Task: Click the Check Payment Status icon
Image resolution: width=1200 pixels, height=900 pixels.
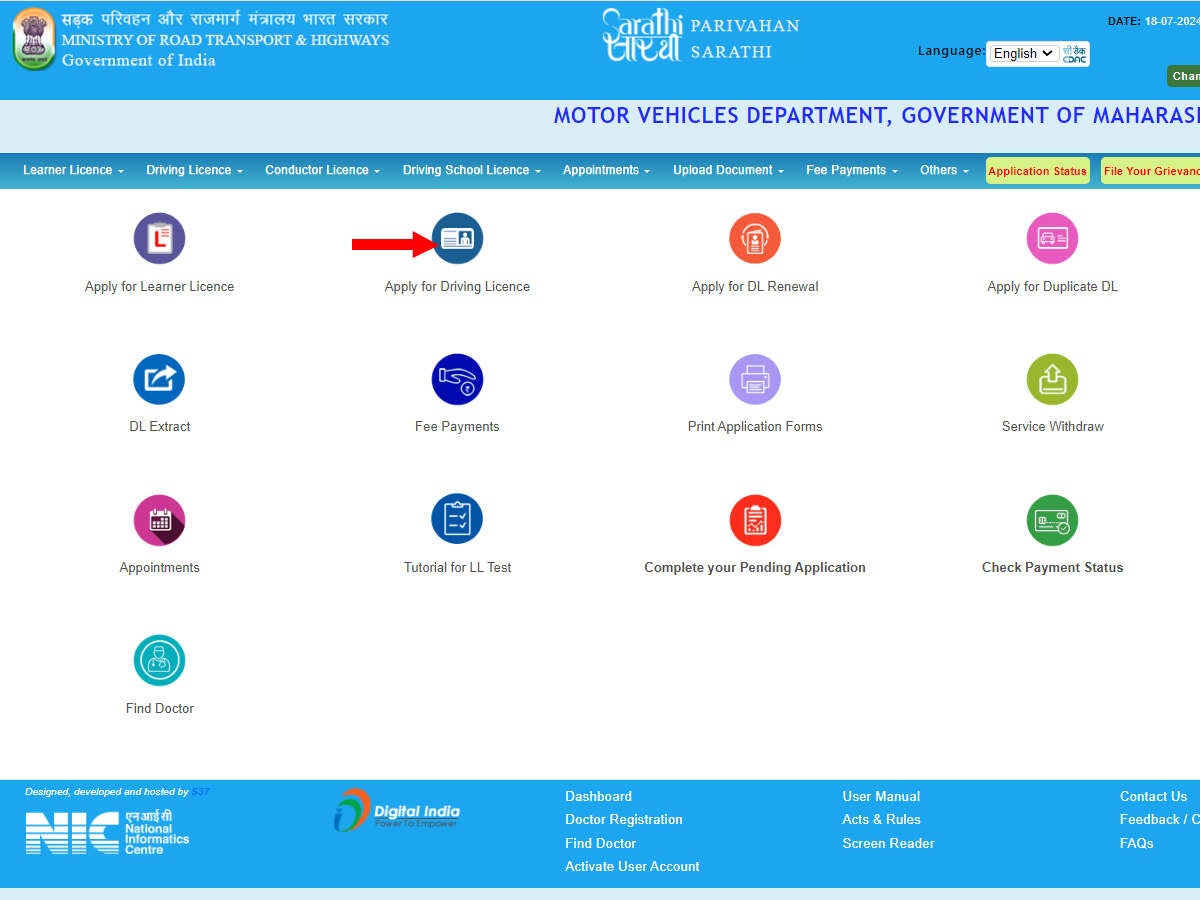Action: tap(1052, 520)
